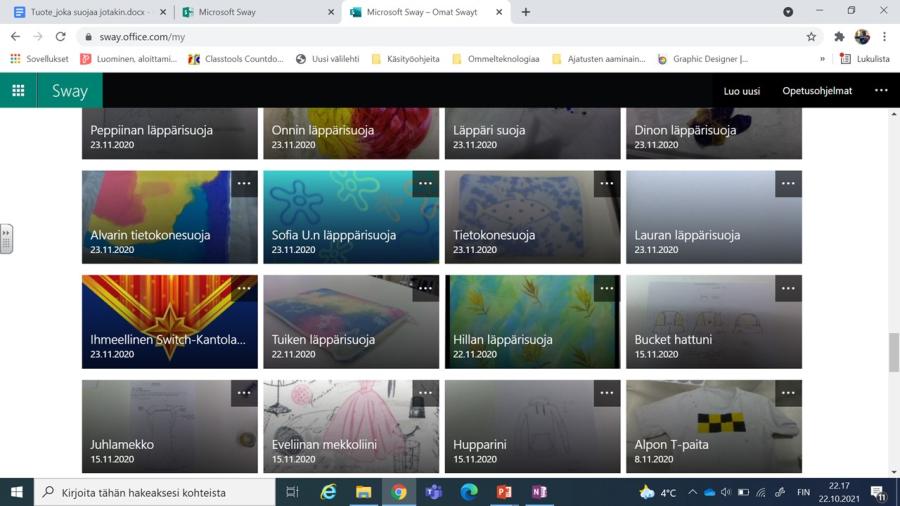Open more options on Eveliinan mekkoliini card
Screen dimensions: 900x506
425,393
